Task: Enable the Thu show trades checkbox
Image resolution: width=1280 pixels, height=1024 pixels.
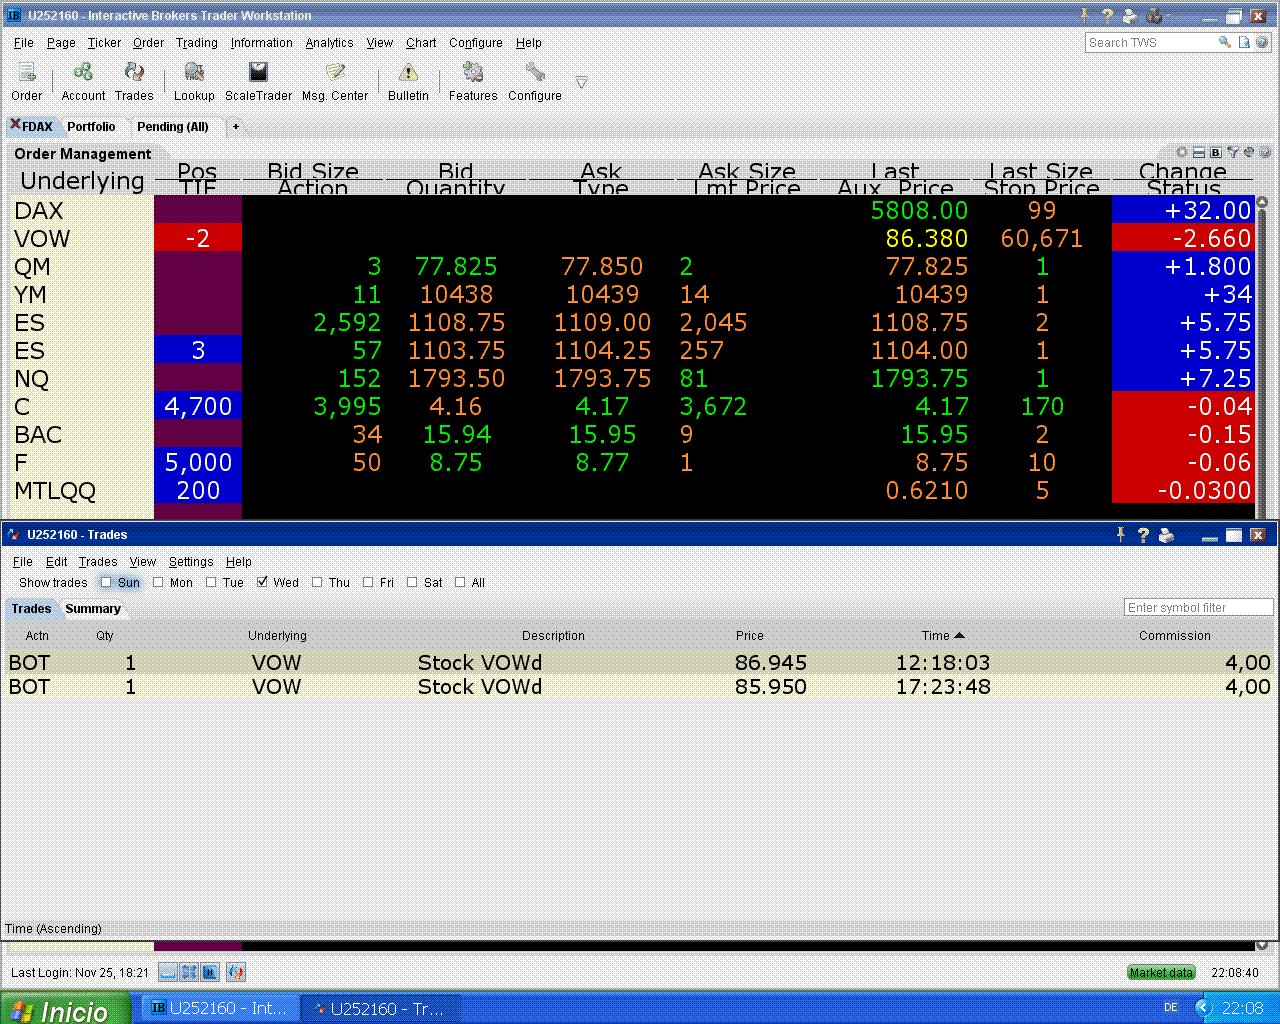Action: (x=317, y=582)
